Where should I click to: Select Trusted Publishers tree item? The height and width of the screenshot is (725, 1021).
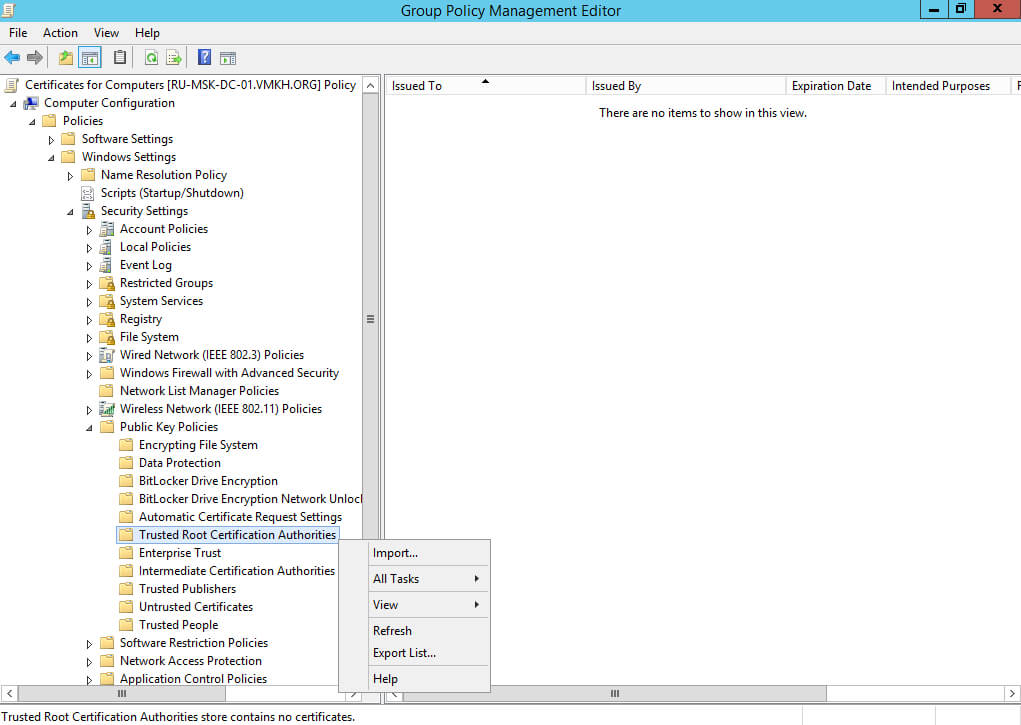tap(187, 589)
